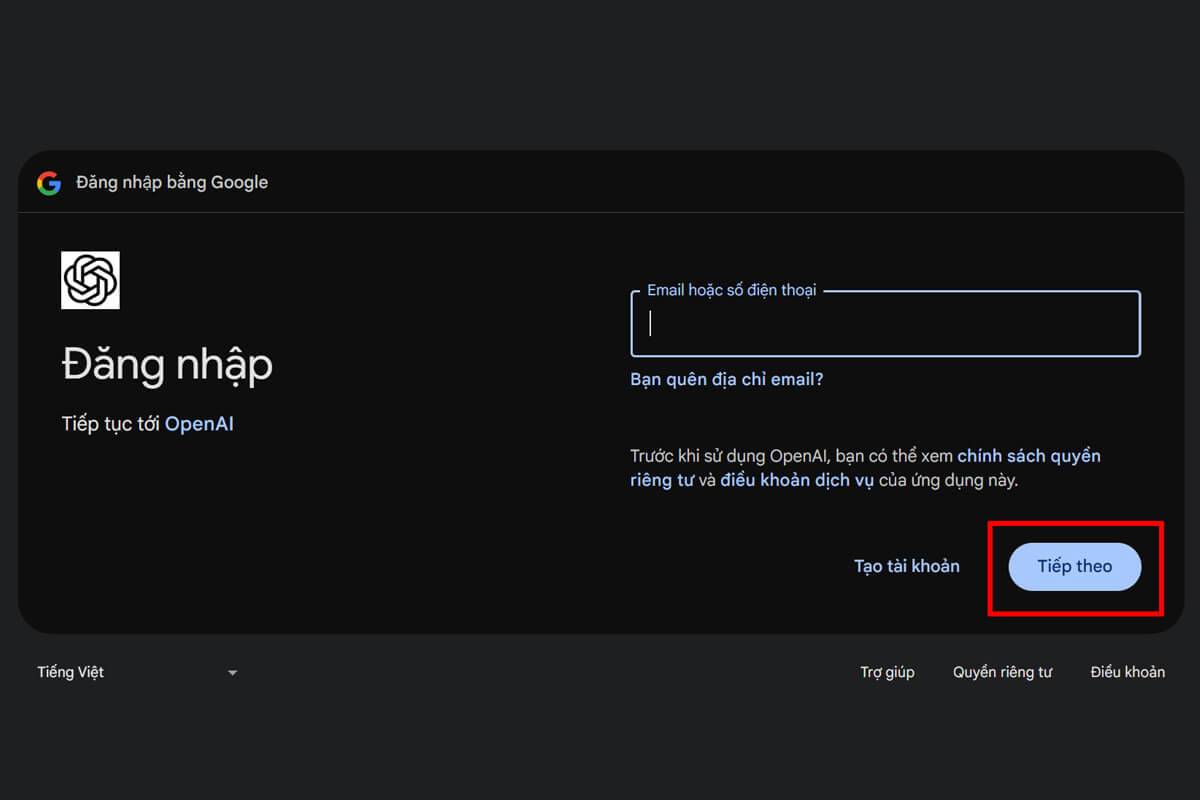Click the OpenAI logo image
The image size is (1200, 800).
(90, 280)
